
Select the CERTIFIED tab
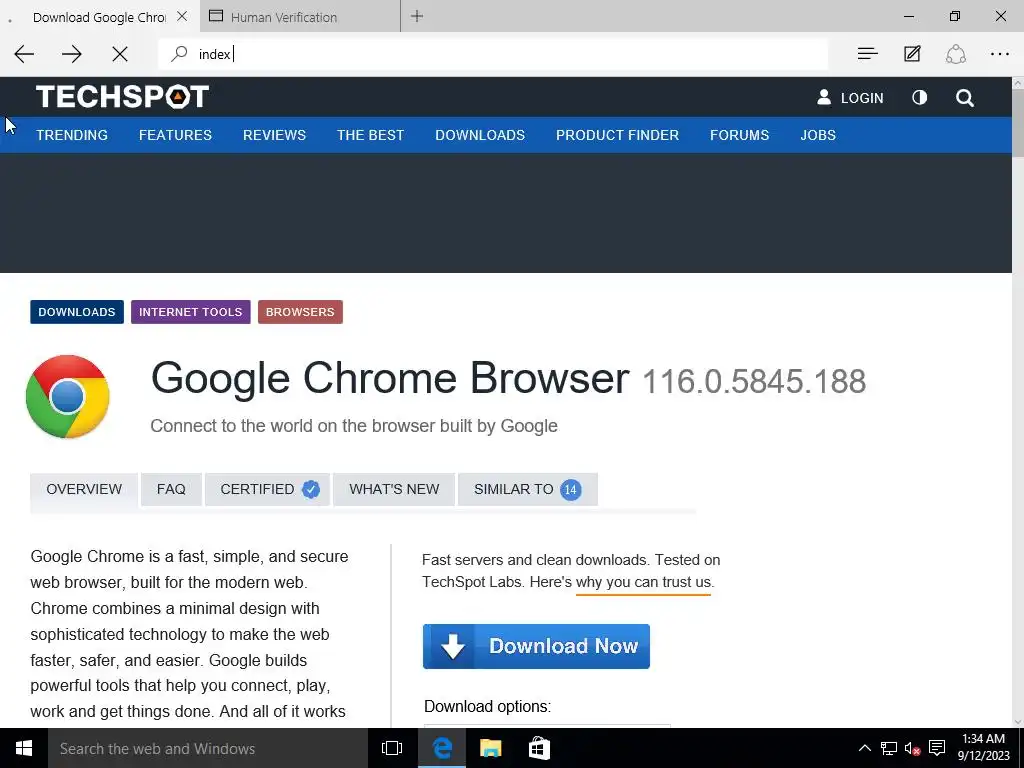coord(268,489)
